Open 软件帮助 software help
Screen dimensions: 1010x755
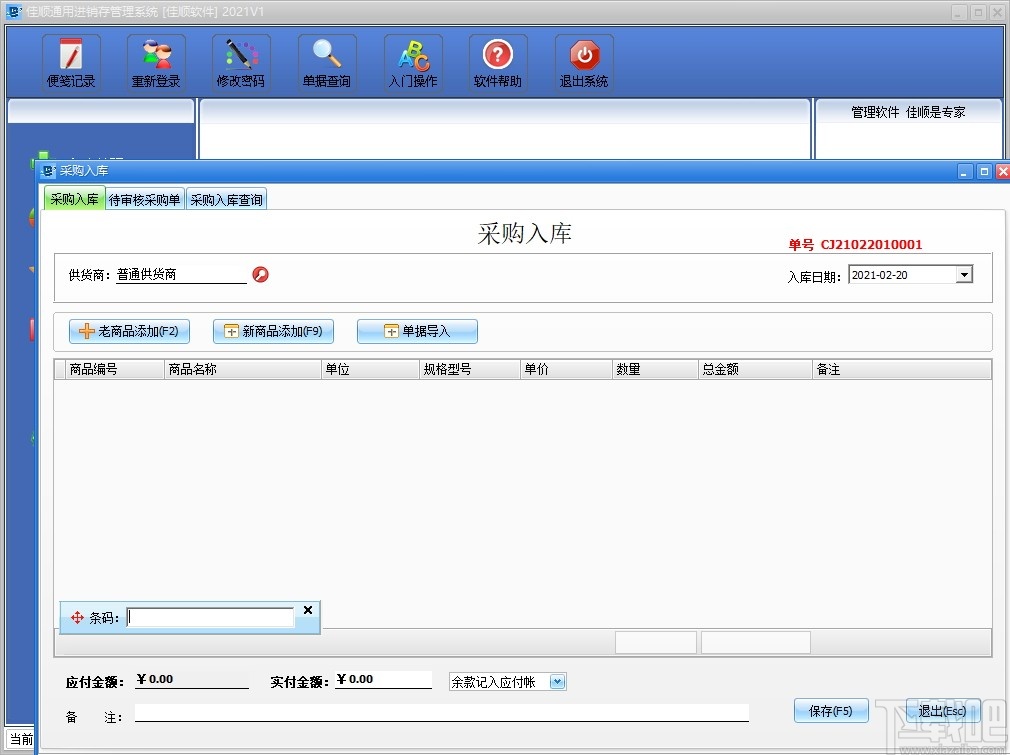coord(498,61)
